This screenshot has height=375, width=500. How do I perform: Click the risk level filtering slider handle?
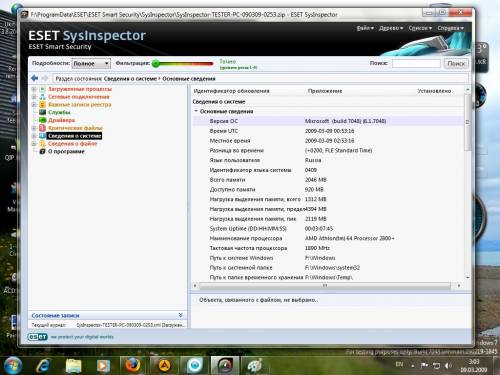[x=156, y=63]
